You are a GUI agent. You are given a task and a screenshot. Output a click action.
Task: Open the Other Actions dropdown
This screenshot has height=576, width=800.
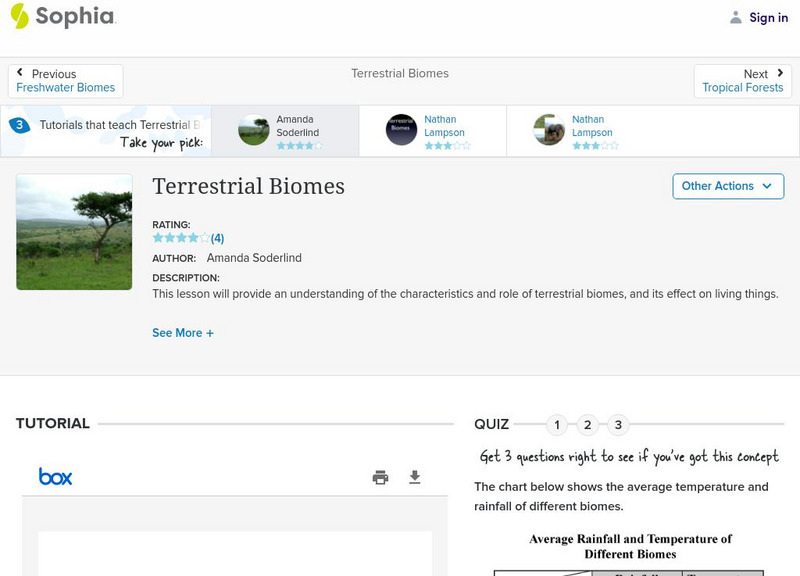tap(727, 186)
